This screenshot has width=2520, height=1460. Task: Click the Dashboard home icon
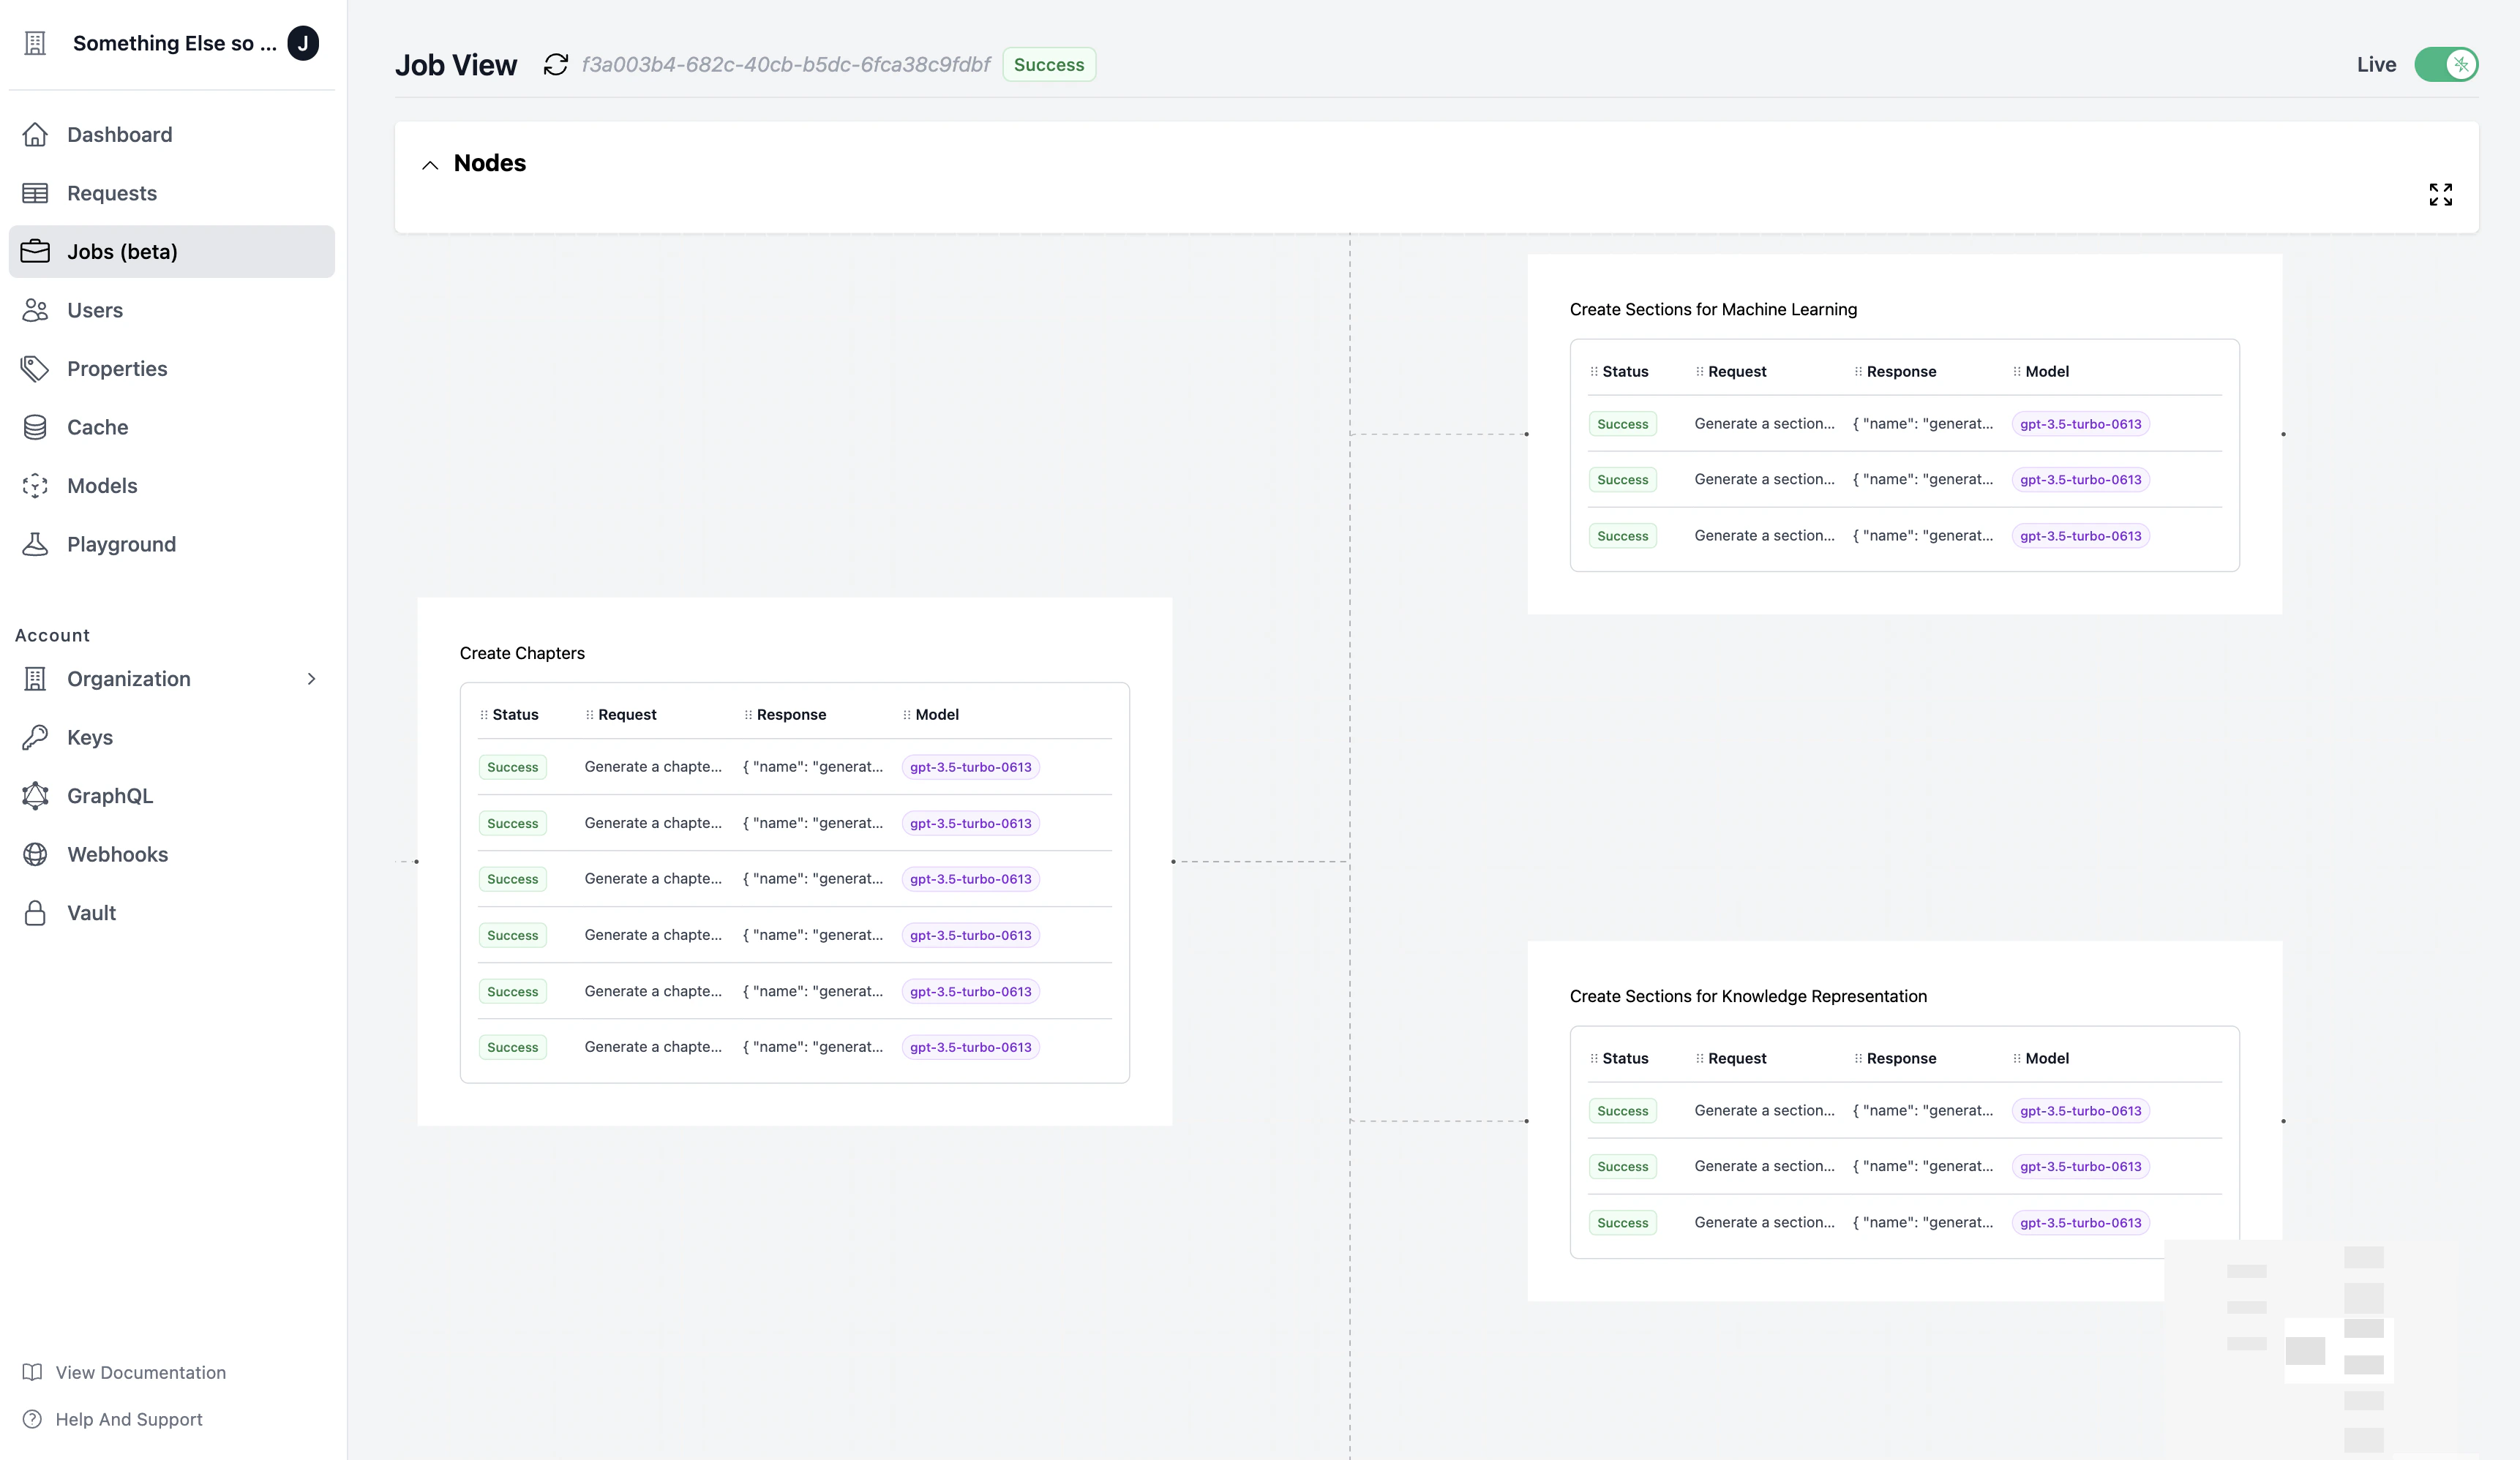coord(35,135)
